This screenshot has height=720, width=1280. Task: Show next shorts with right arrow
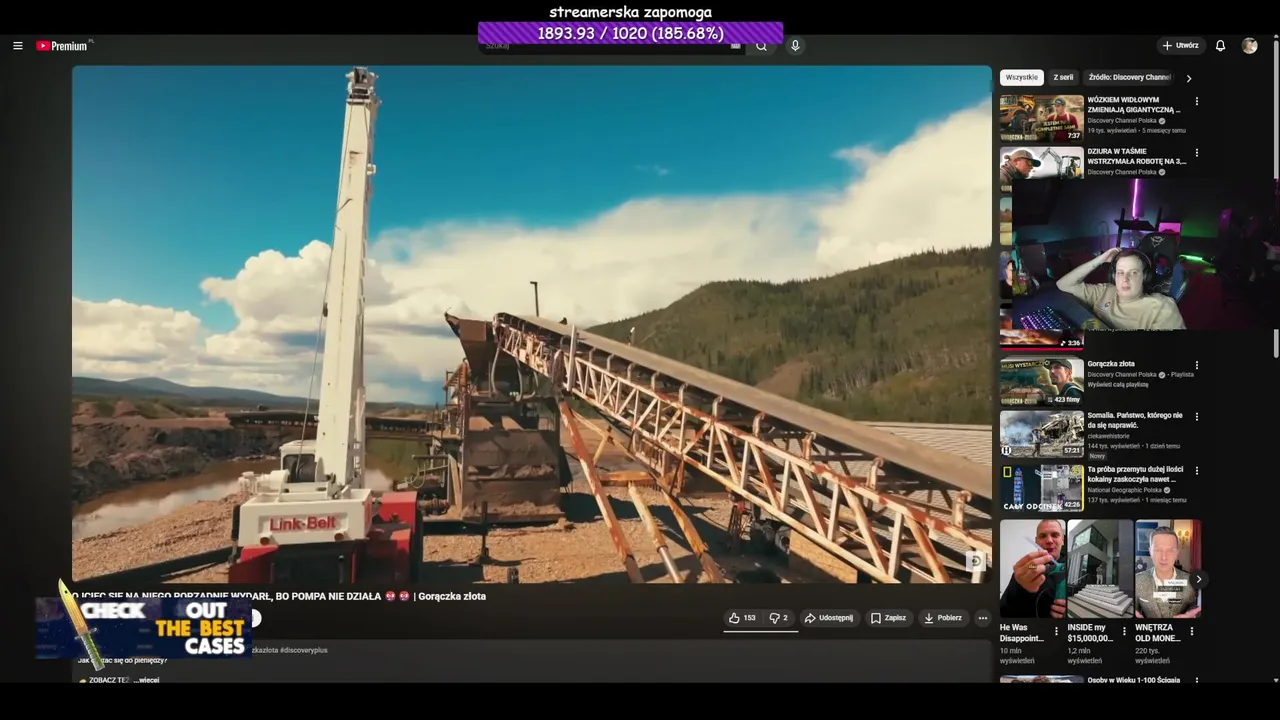point(1198,579)
